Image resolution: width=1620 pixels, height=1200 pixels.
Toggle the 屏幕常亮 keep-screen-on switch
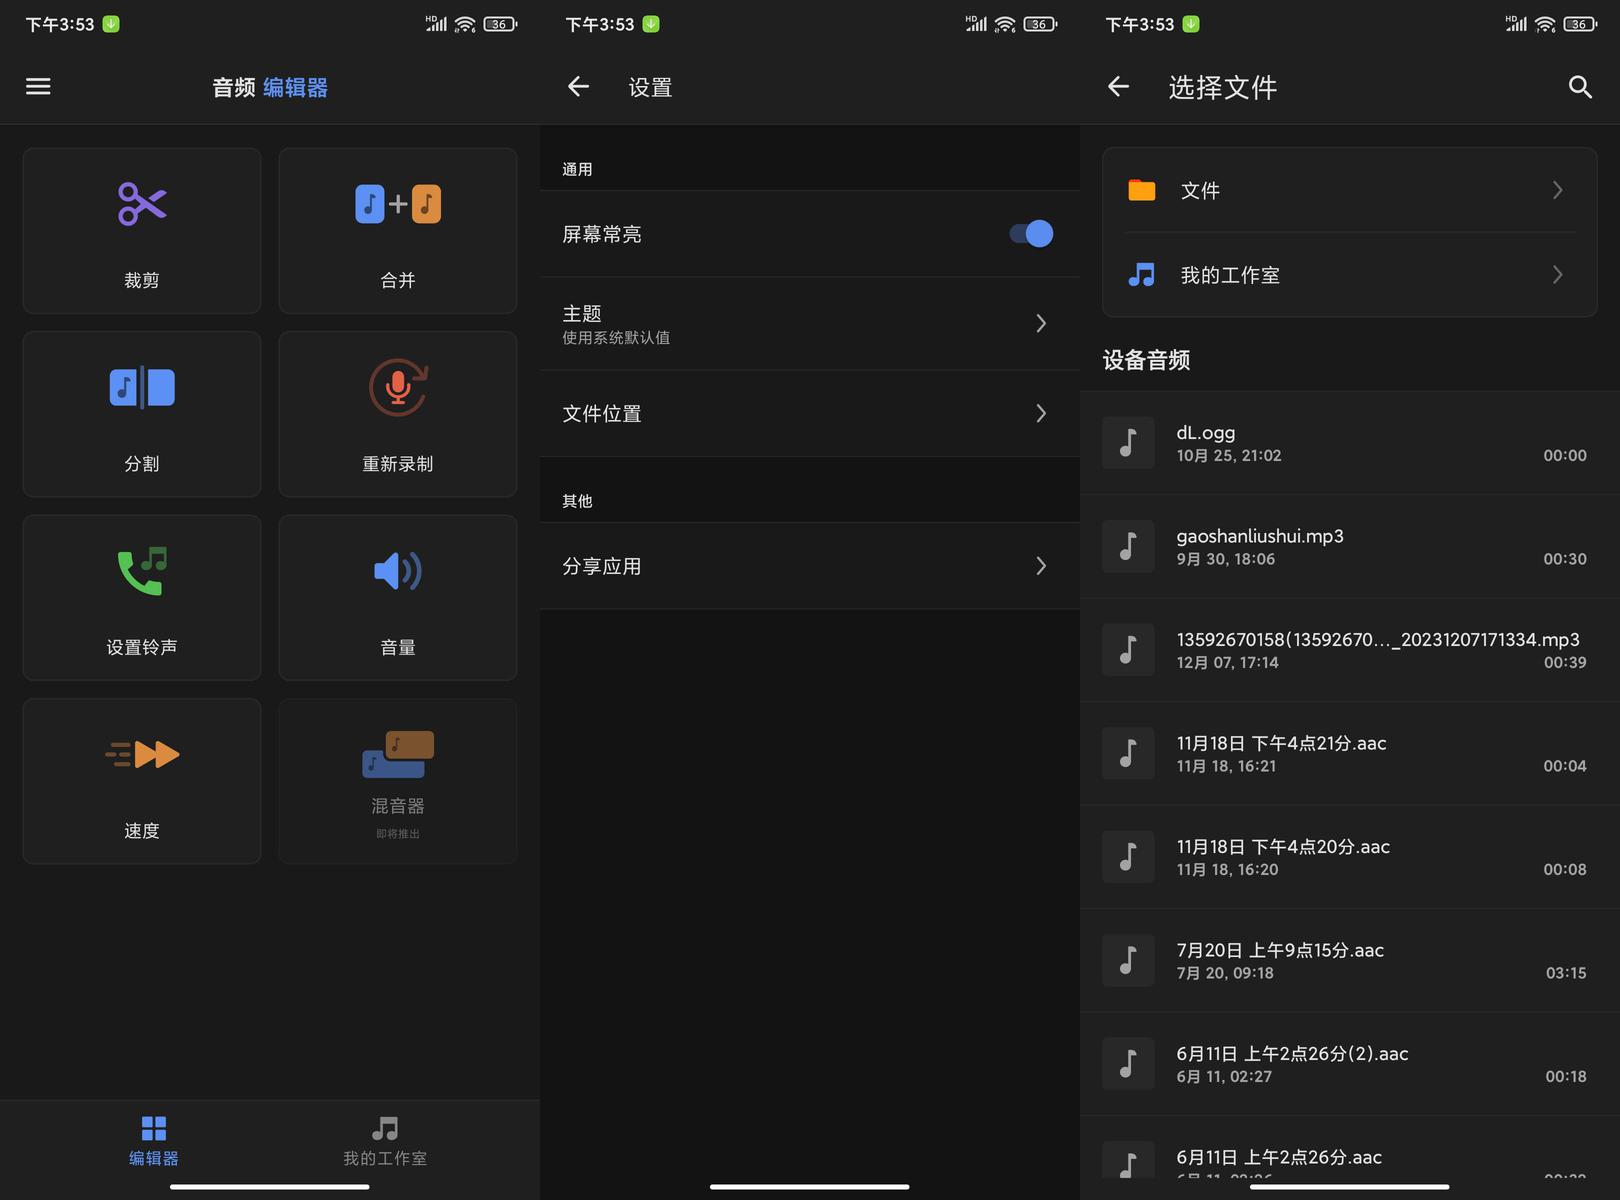[1031, 234]
